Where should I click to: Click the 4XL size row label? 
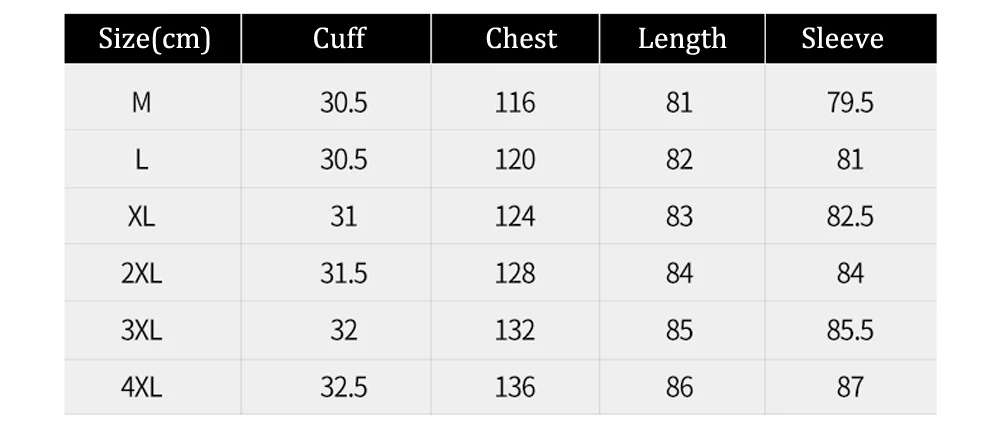point(142,387)
